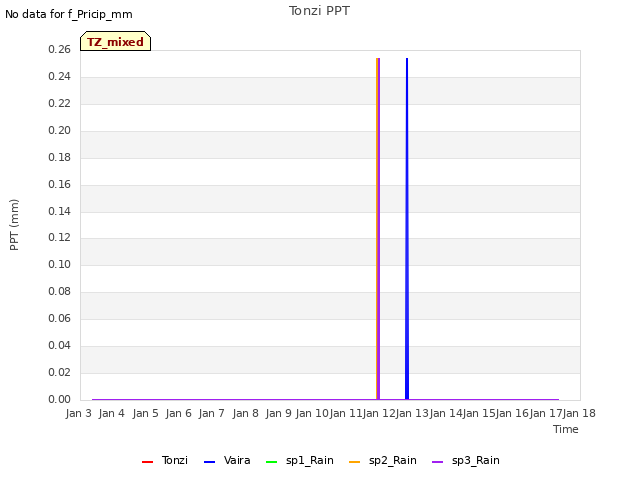The height and width of the screenshot is (480, 640).
Task: Click the 0.12 y-axis value
Action: [59, 237]
